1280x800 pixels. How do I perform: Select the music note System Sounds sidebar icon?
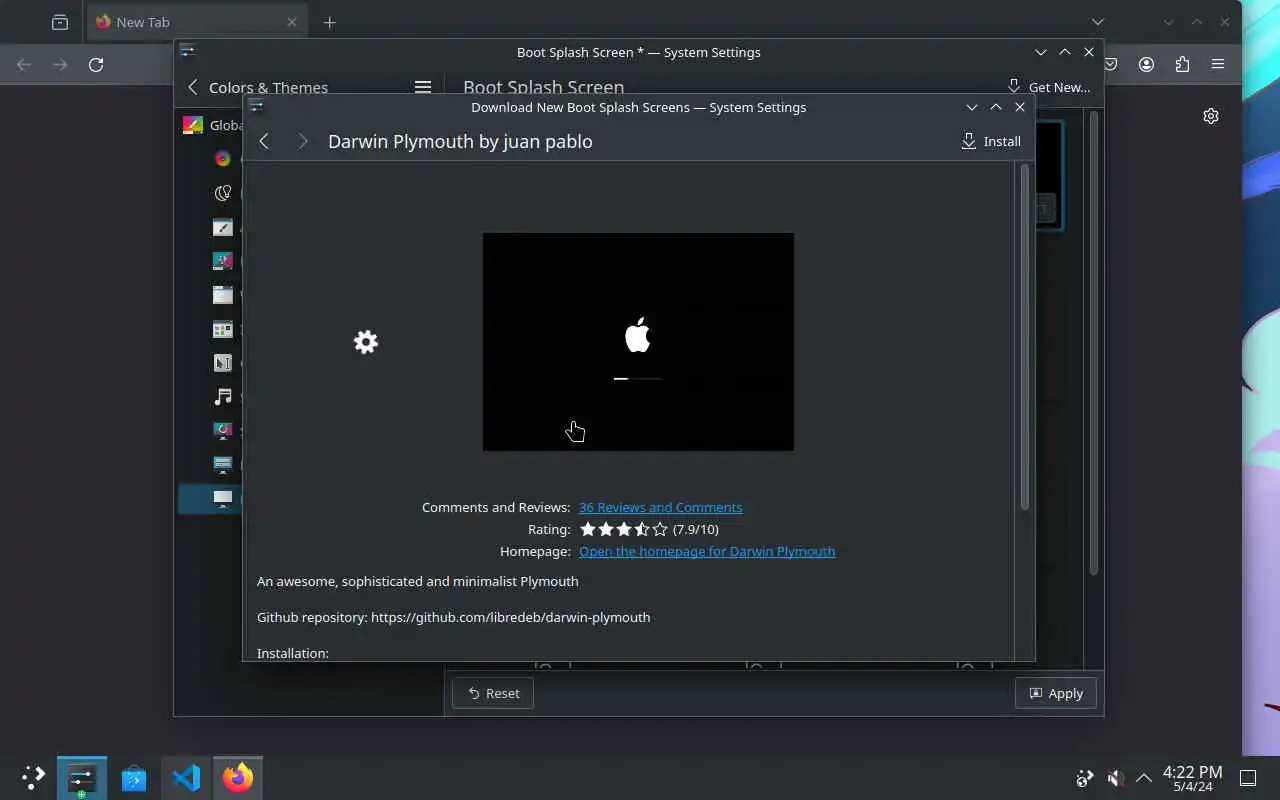[x=223, y=397]
